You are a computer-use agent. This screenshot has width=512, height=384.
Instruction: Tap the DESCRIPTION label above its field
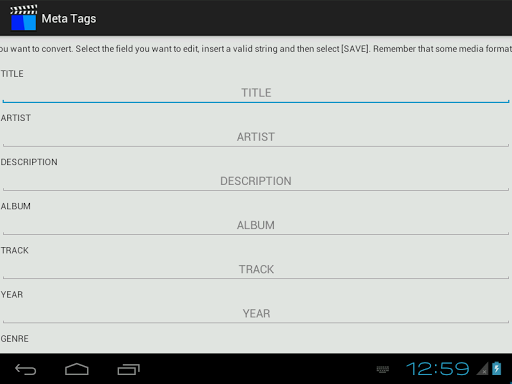[x=29, y=162]
